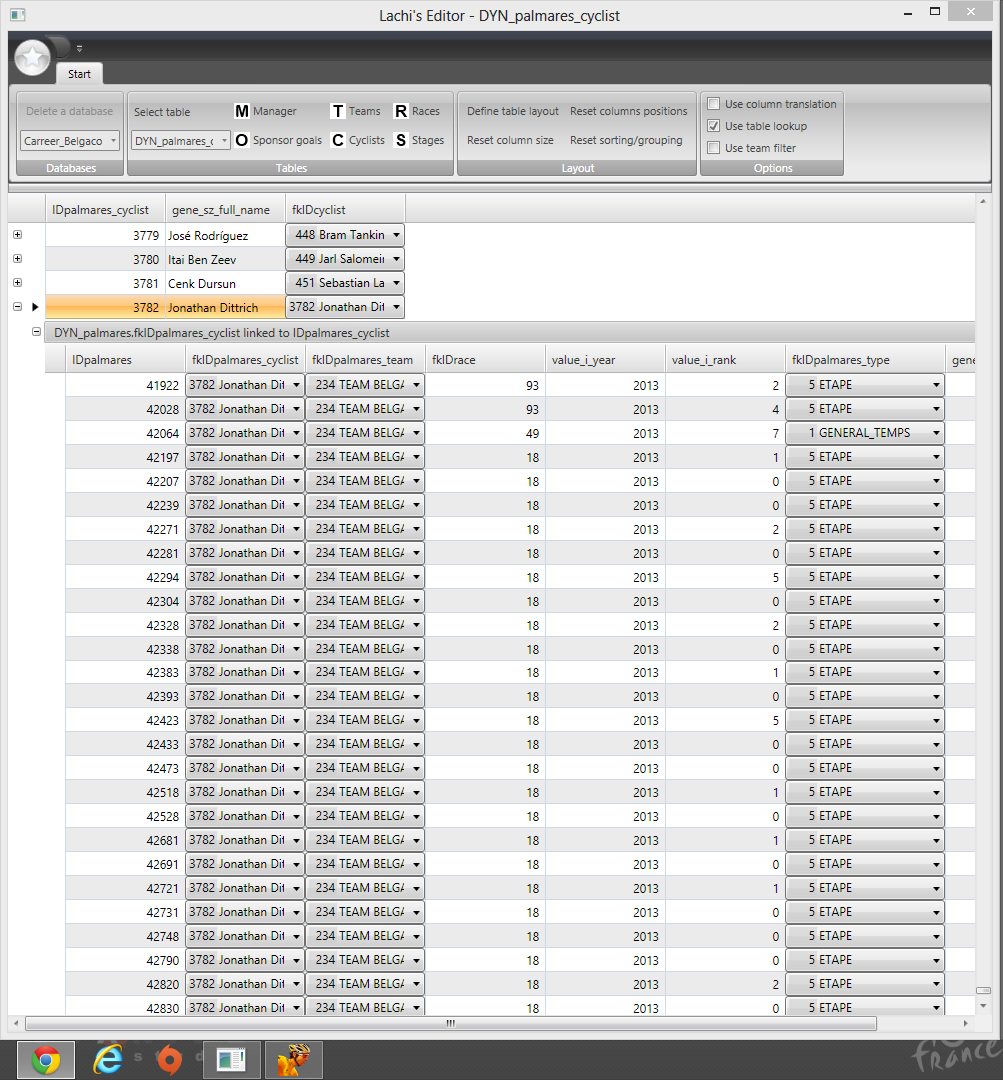1003x1080 pixels.
Task: Enable Use column translation checkbox
Action: [x=713, y=104]
